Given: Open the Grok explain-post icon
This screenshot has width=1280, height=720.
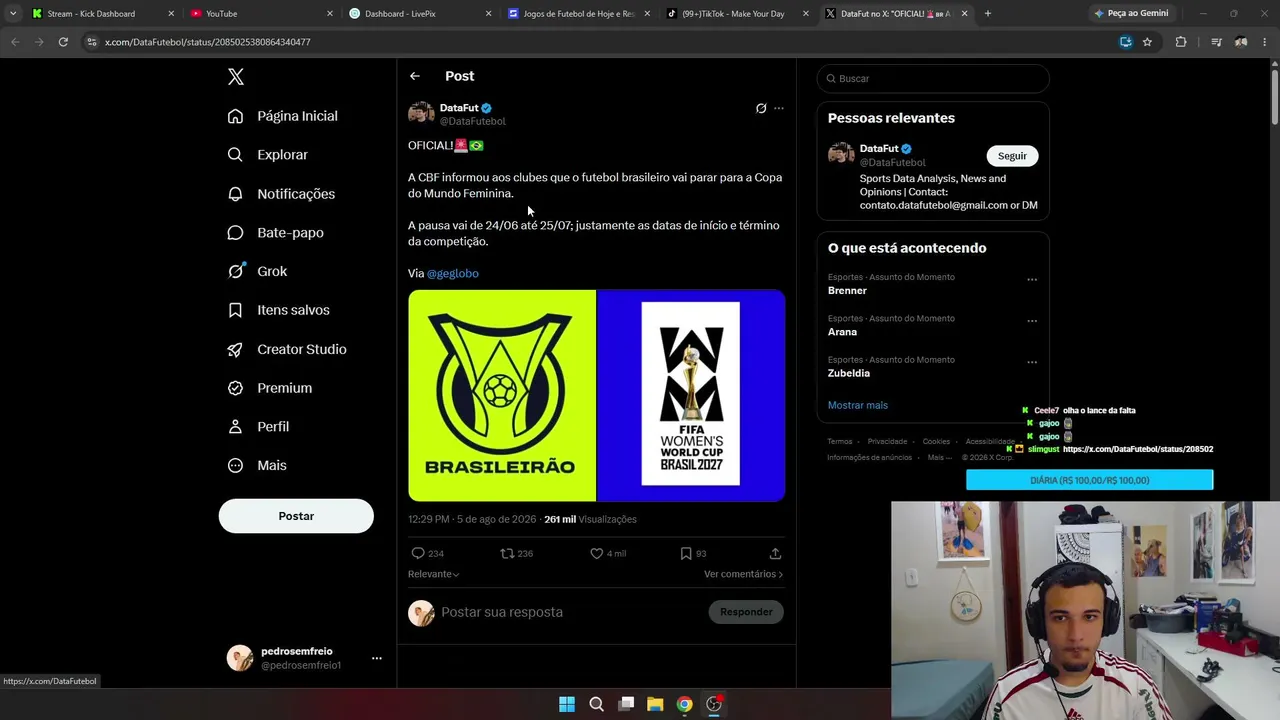Looking at the screenshot, I should pyautogui.click(x=761, y=108).
